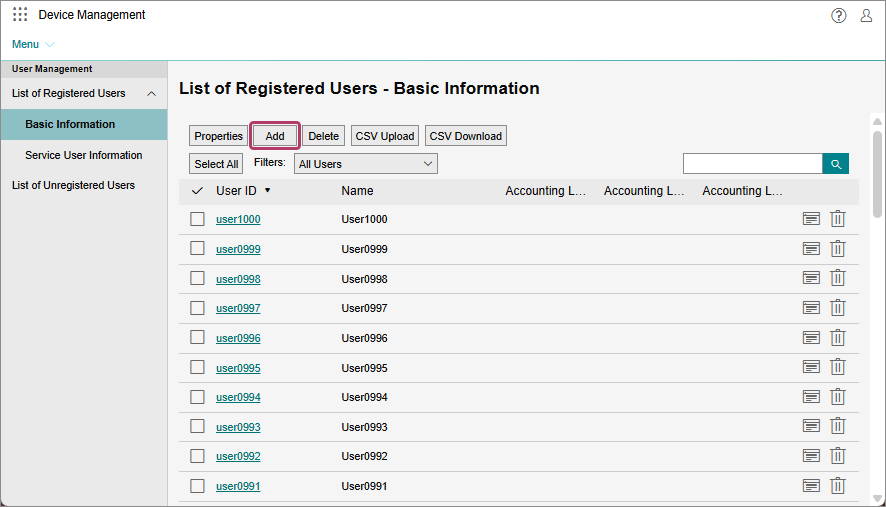Open the app launcher grid icon

pyautogui.click(x=20, y=15)
